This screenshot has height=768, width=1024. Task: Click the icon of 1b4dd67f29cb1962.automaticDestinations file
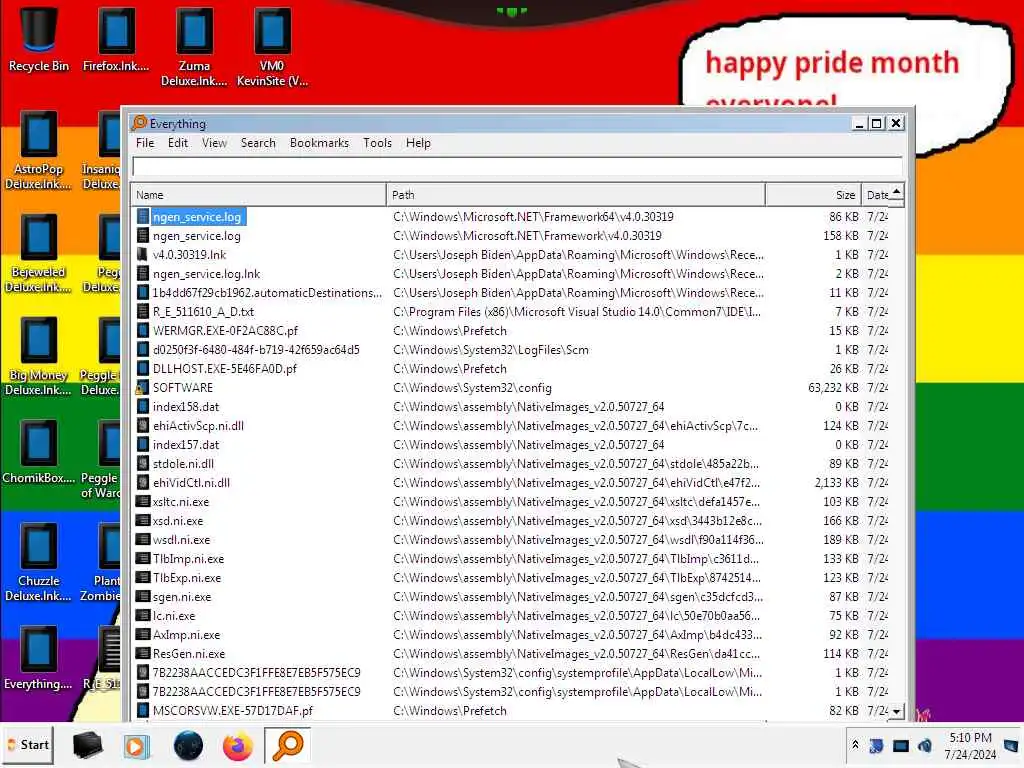tap(142, 293)
